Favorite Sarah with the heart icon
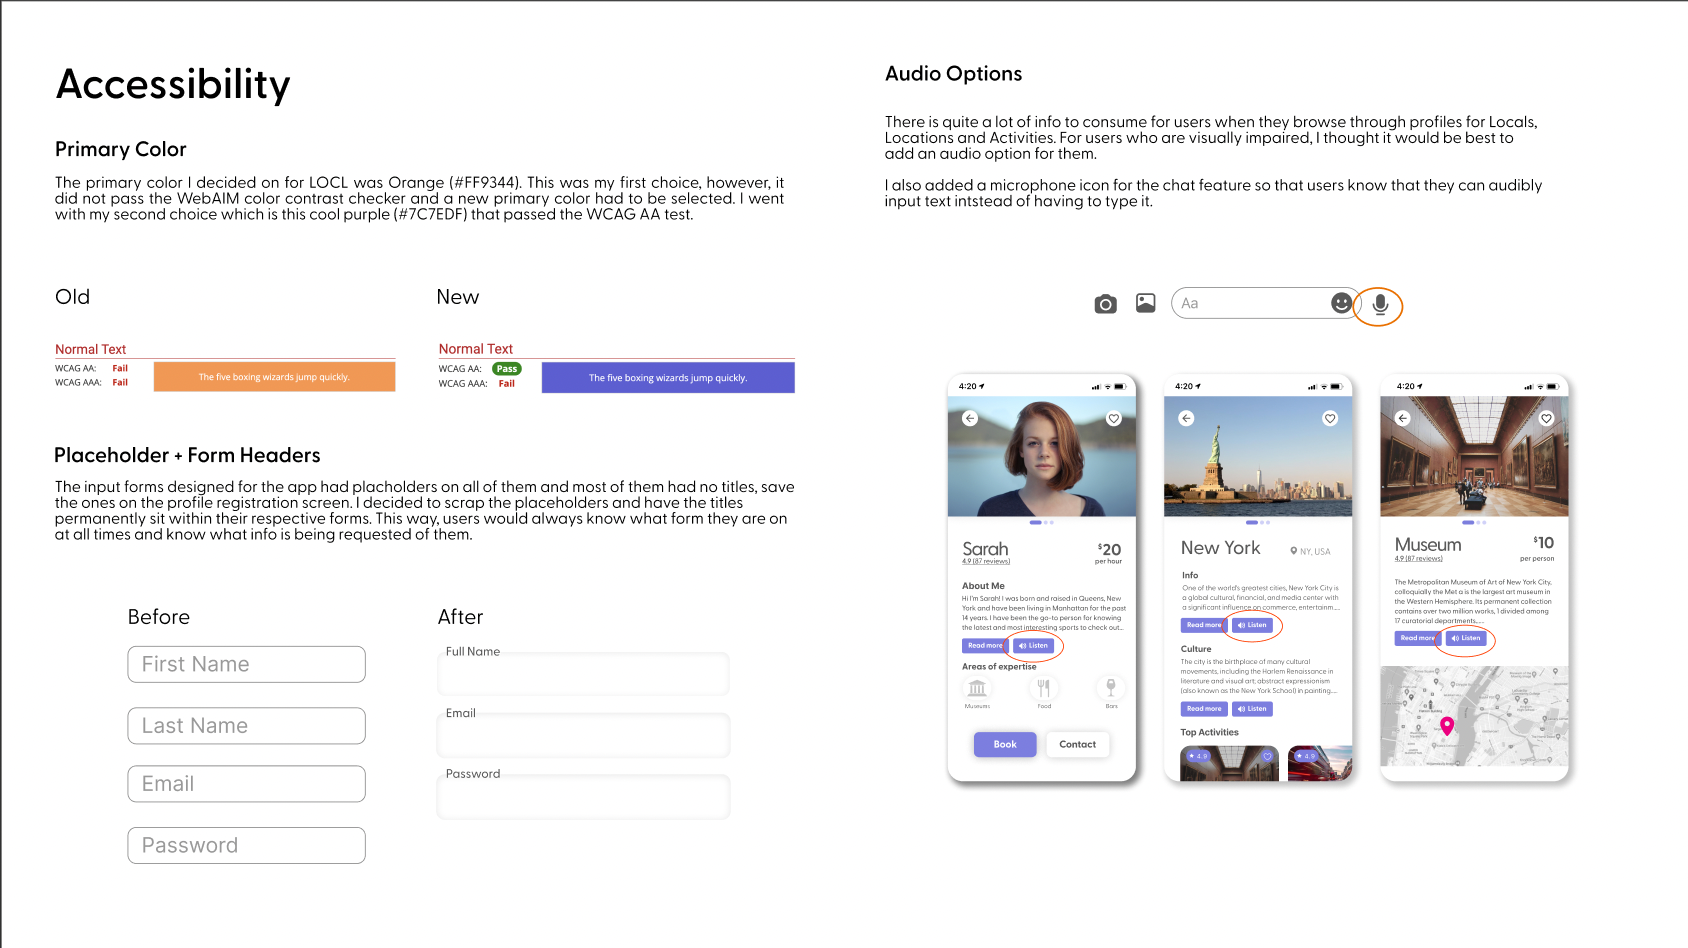The width and height of the screenshot is (1688, 948). click(1114, 419)
